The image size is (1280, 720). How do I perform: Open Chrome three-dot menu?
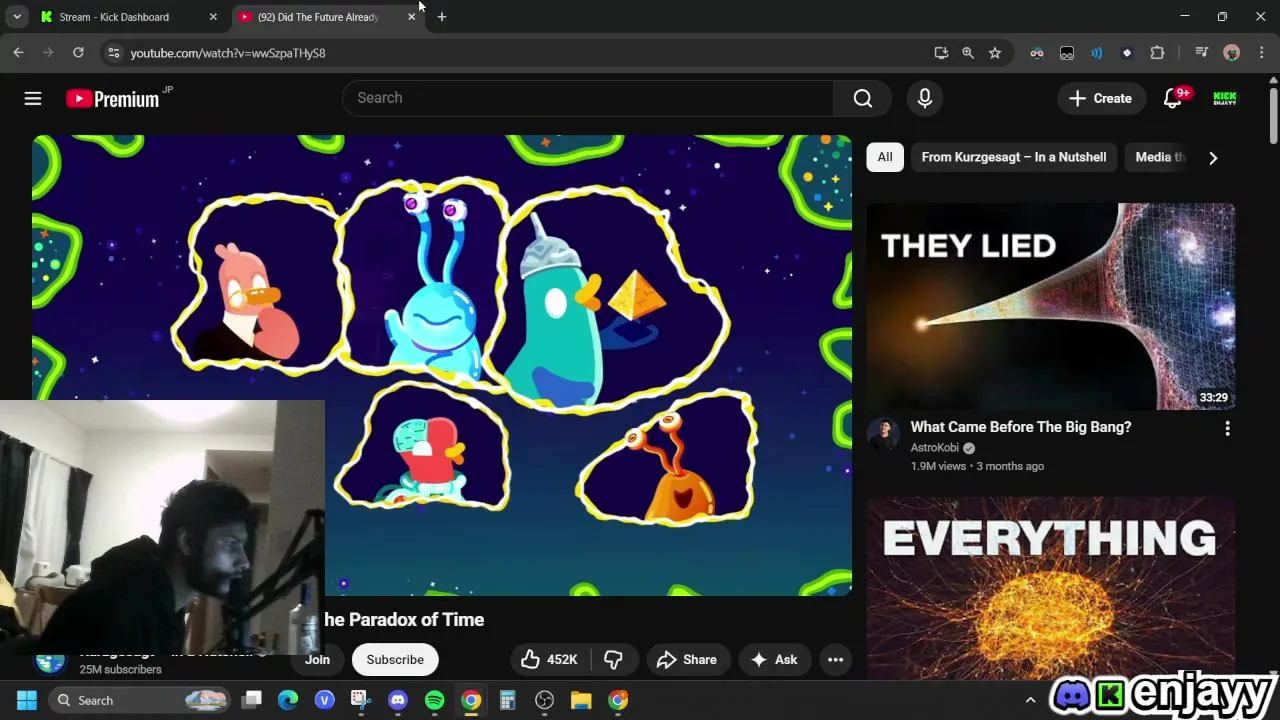[x=1261, y=53]
